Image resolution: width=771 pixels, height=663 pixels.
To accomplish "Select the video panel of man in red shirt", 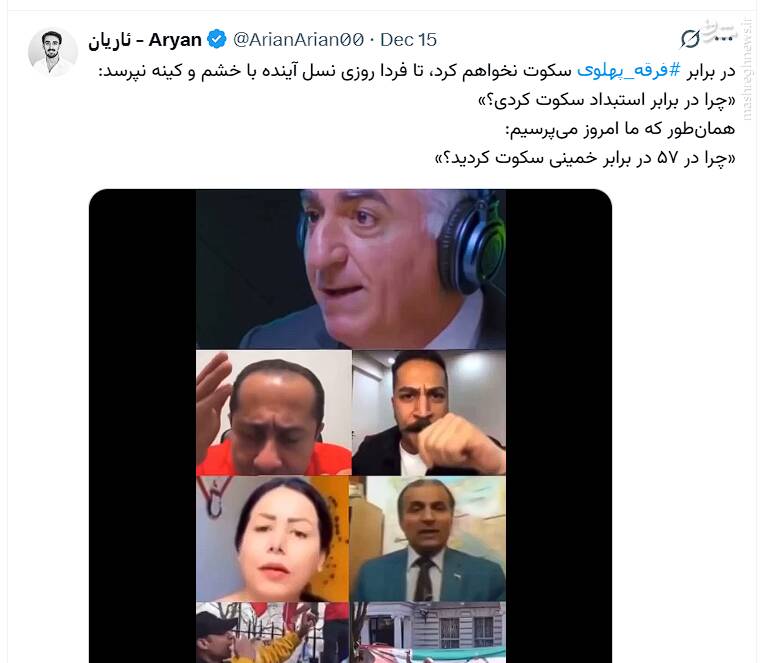I will (x=274, y=413).
